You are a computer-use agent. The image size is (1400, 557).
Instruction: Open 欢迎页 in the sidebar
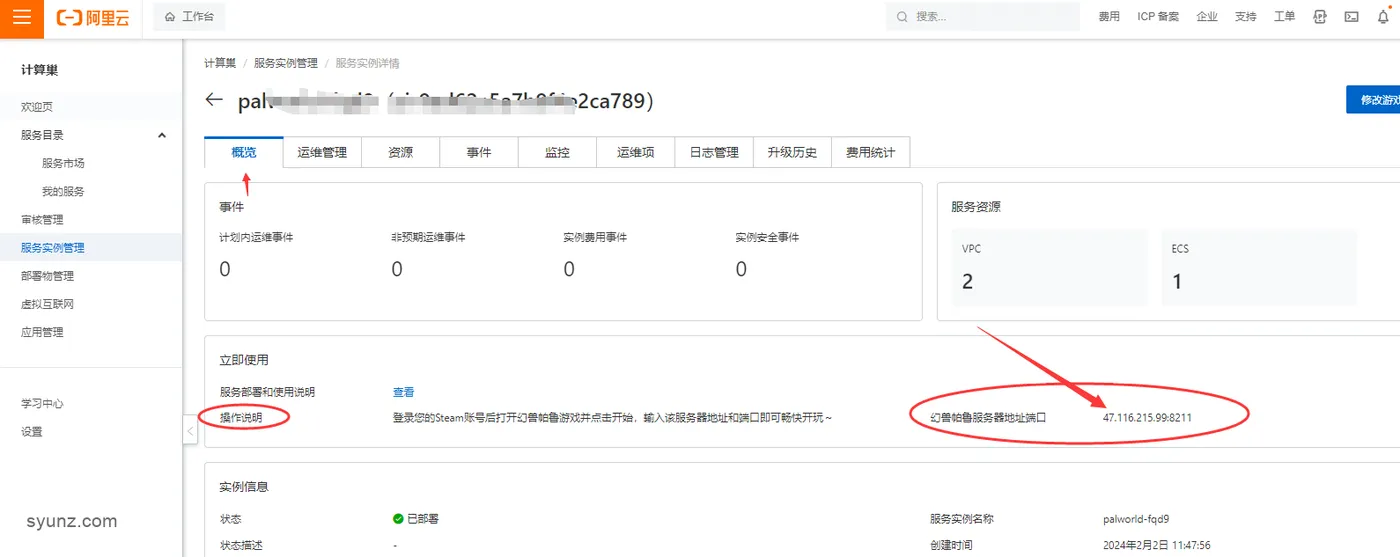tap(37, 107)
